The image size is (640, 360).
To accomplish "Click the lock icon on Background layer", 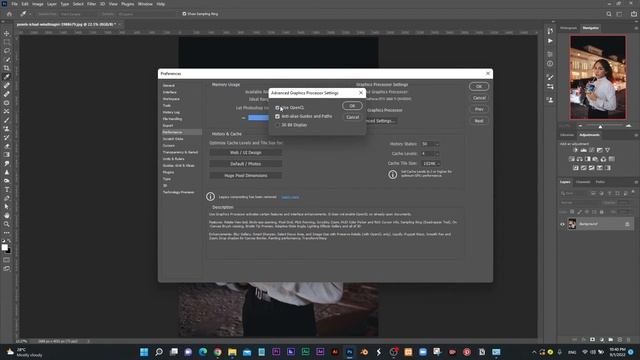I will pyautogui.click(x=627, y=224).
